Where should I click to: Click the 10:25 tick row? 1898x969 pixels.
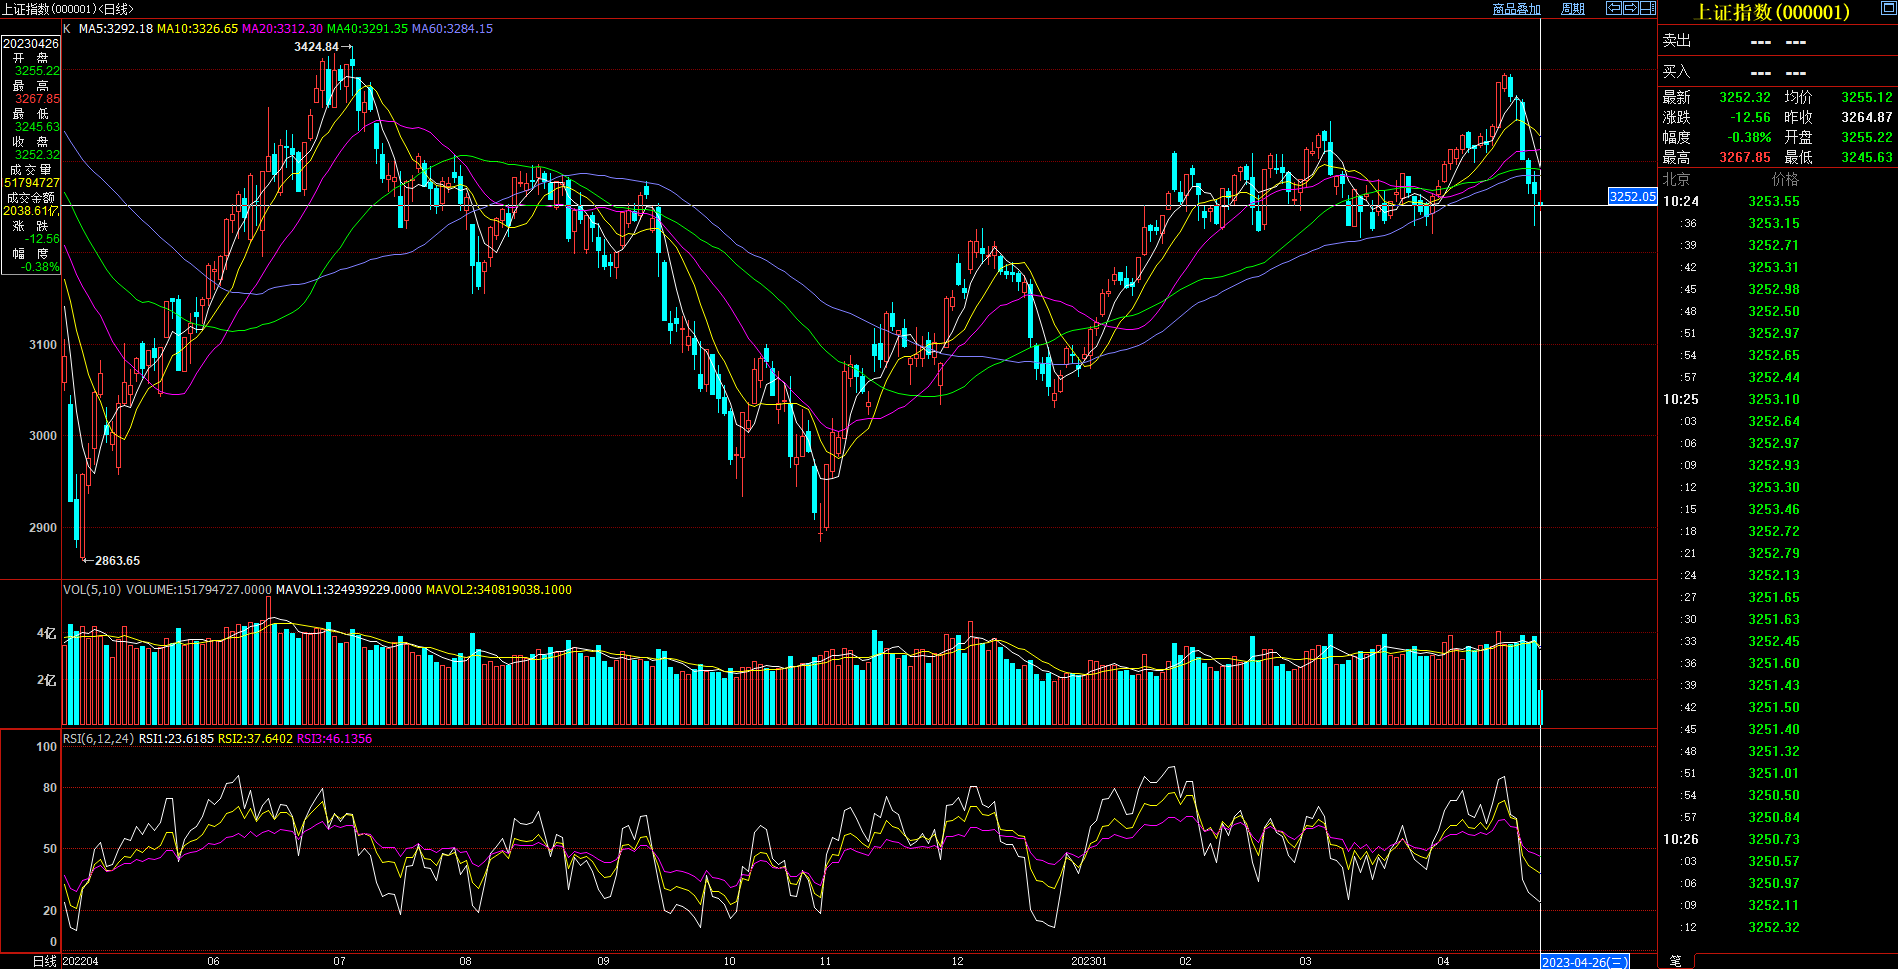pyautogui.click(x=1777, y=399)
